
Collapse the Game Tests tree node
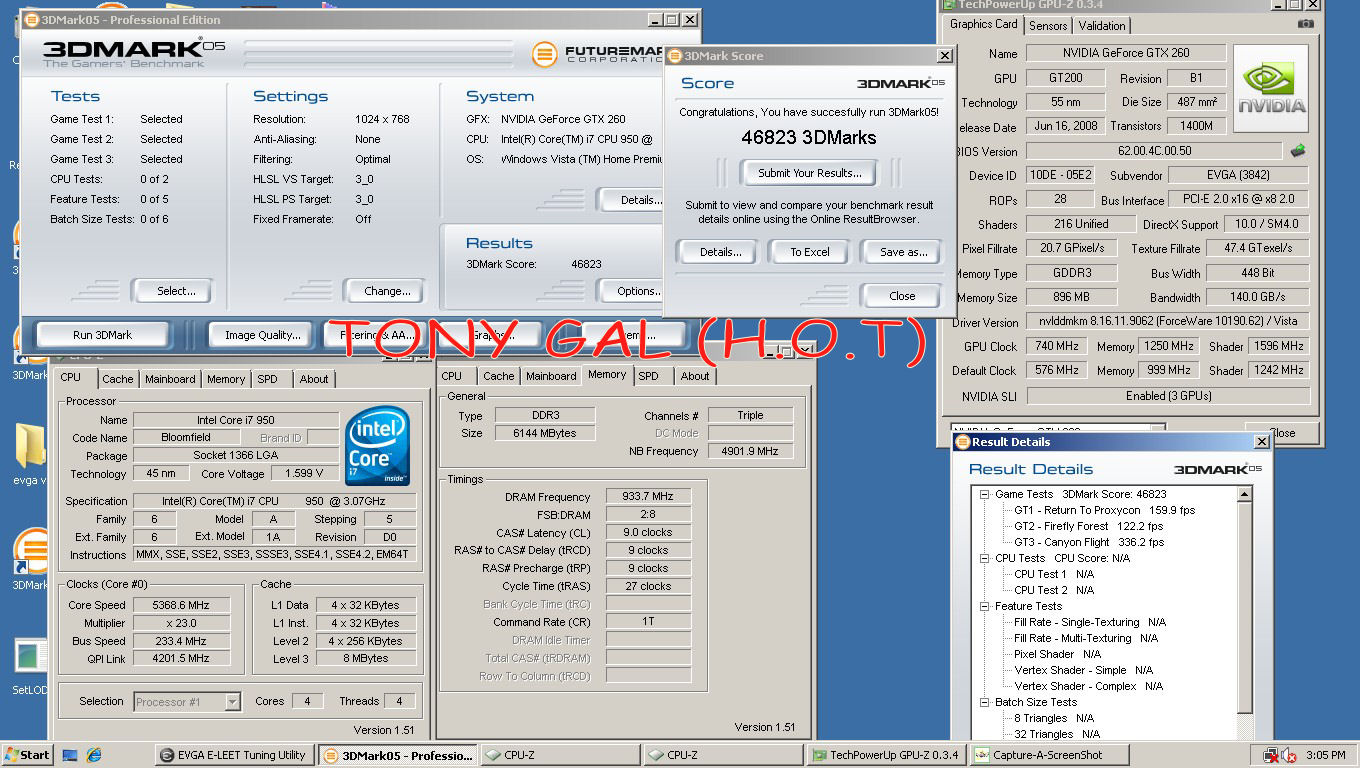[x=984, y=494]
